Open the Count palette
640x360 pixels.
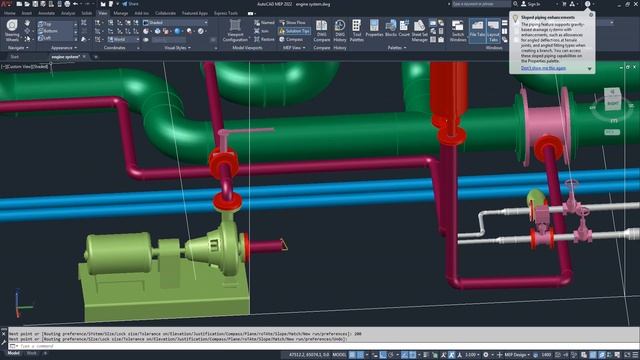pyautogui.click(x=404, y=29)
